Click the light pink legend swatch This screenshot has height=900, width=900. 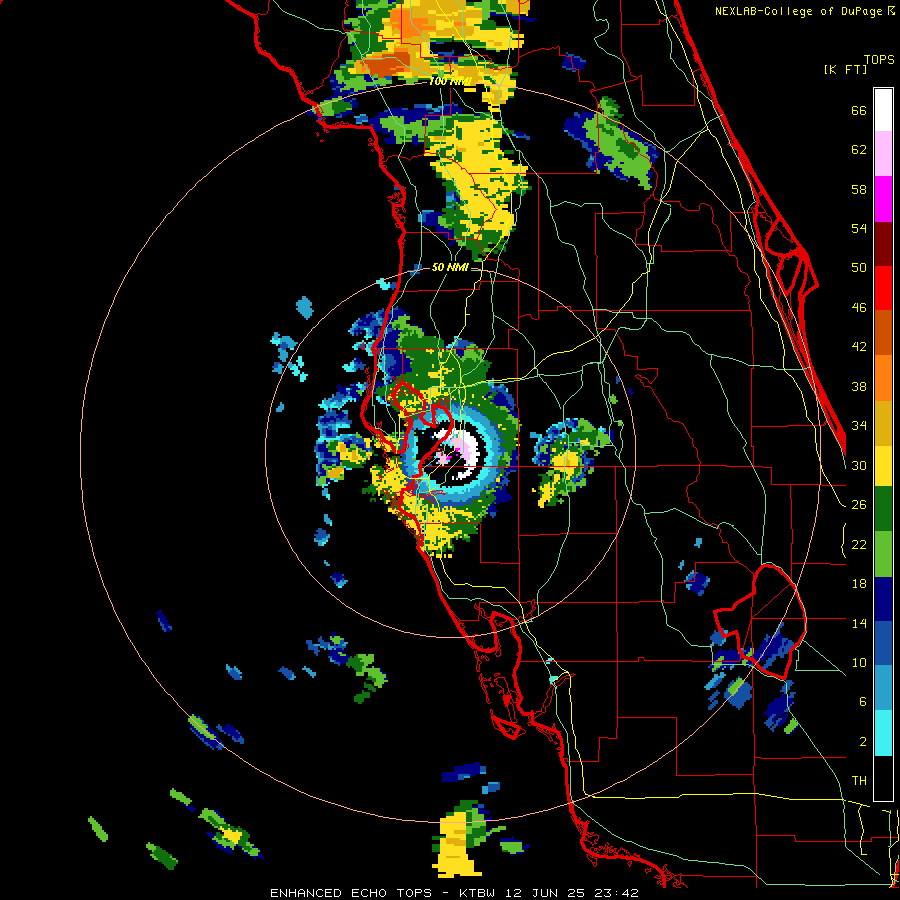883,154
